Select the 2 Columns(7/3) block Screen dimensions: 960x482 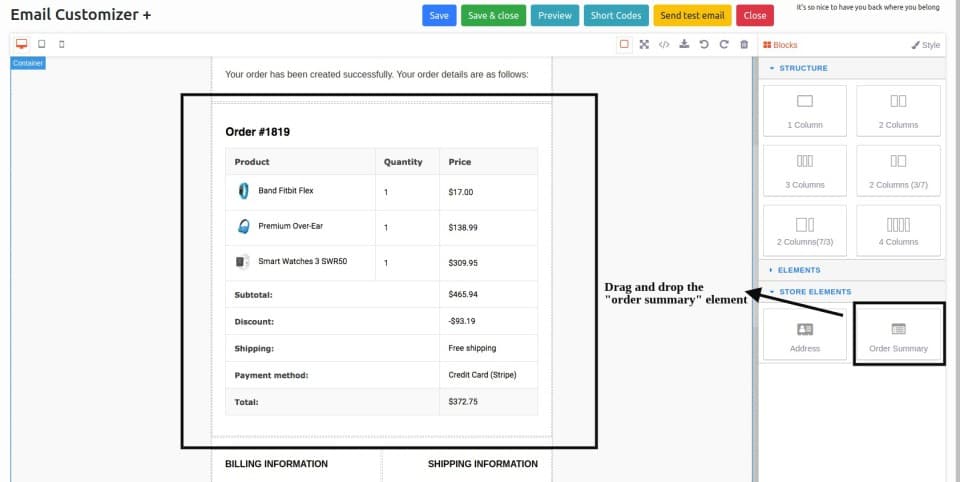(x=804, y=230)
